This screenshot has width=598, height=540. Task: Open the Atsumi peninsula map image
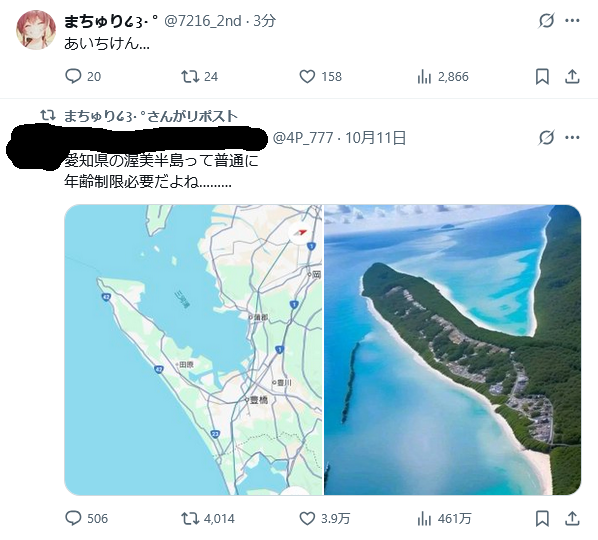(x=193, y=350)
